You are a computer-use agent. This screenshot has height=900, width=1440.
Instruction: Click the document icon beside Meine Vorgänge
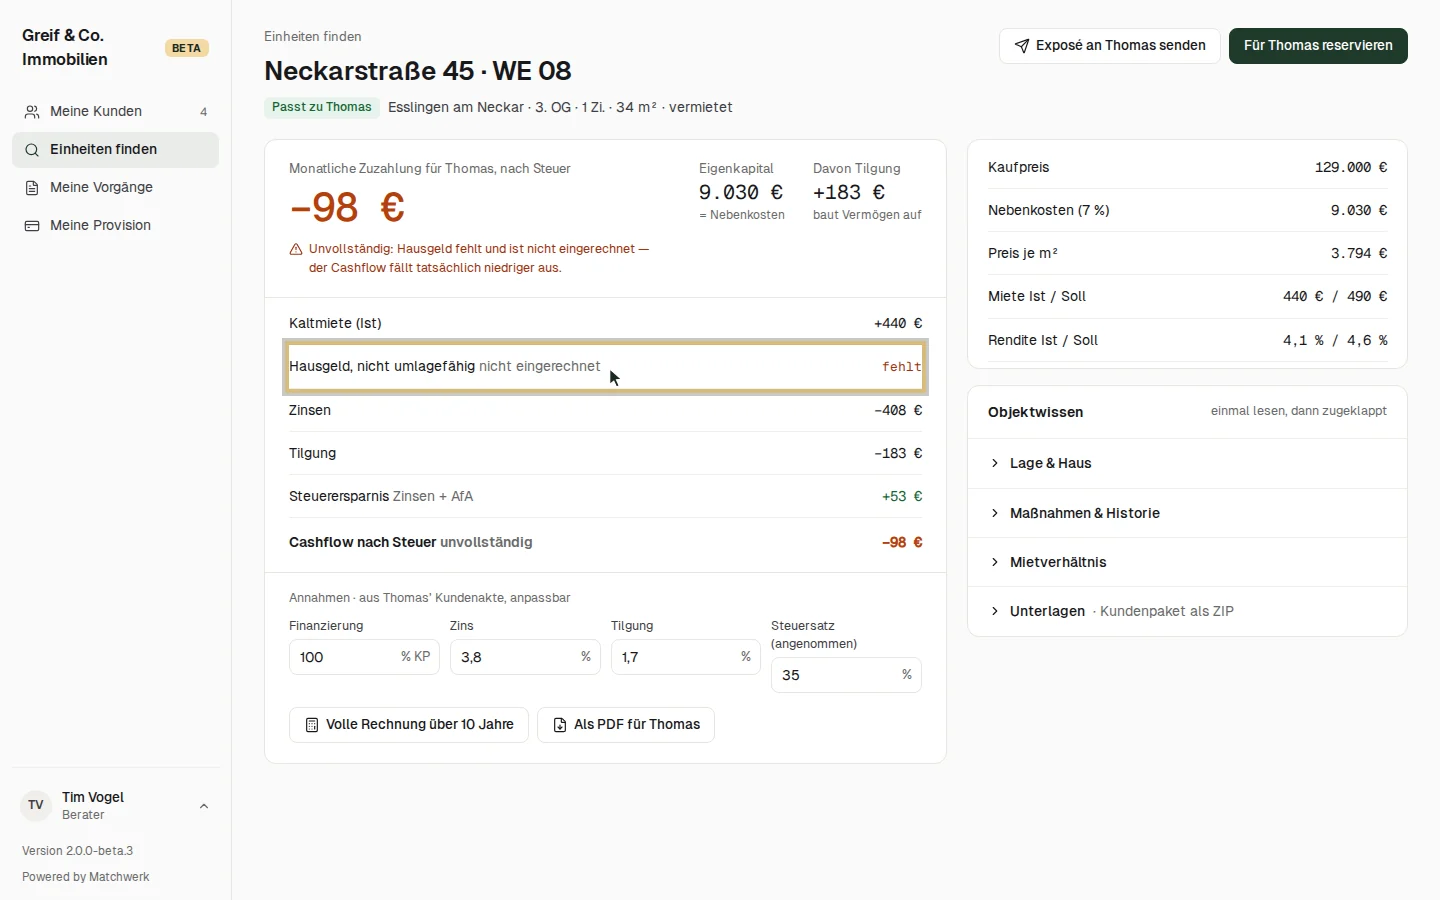click(x=32, y=187)
